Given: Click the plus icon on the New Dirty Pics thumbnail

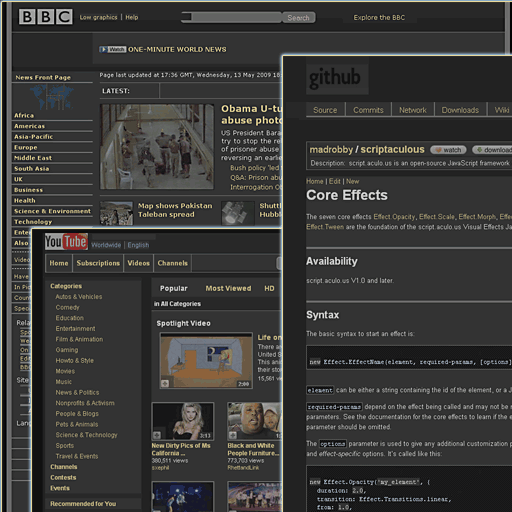Looking at the screenshot, I should tap(157, 435).
